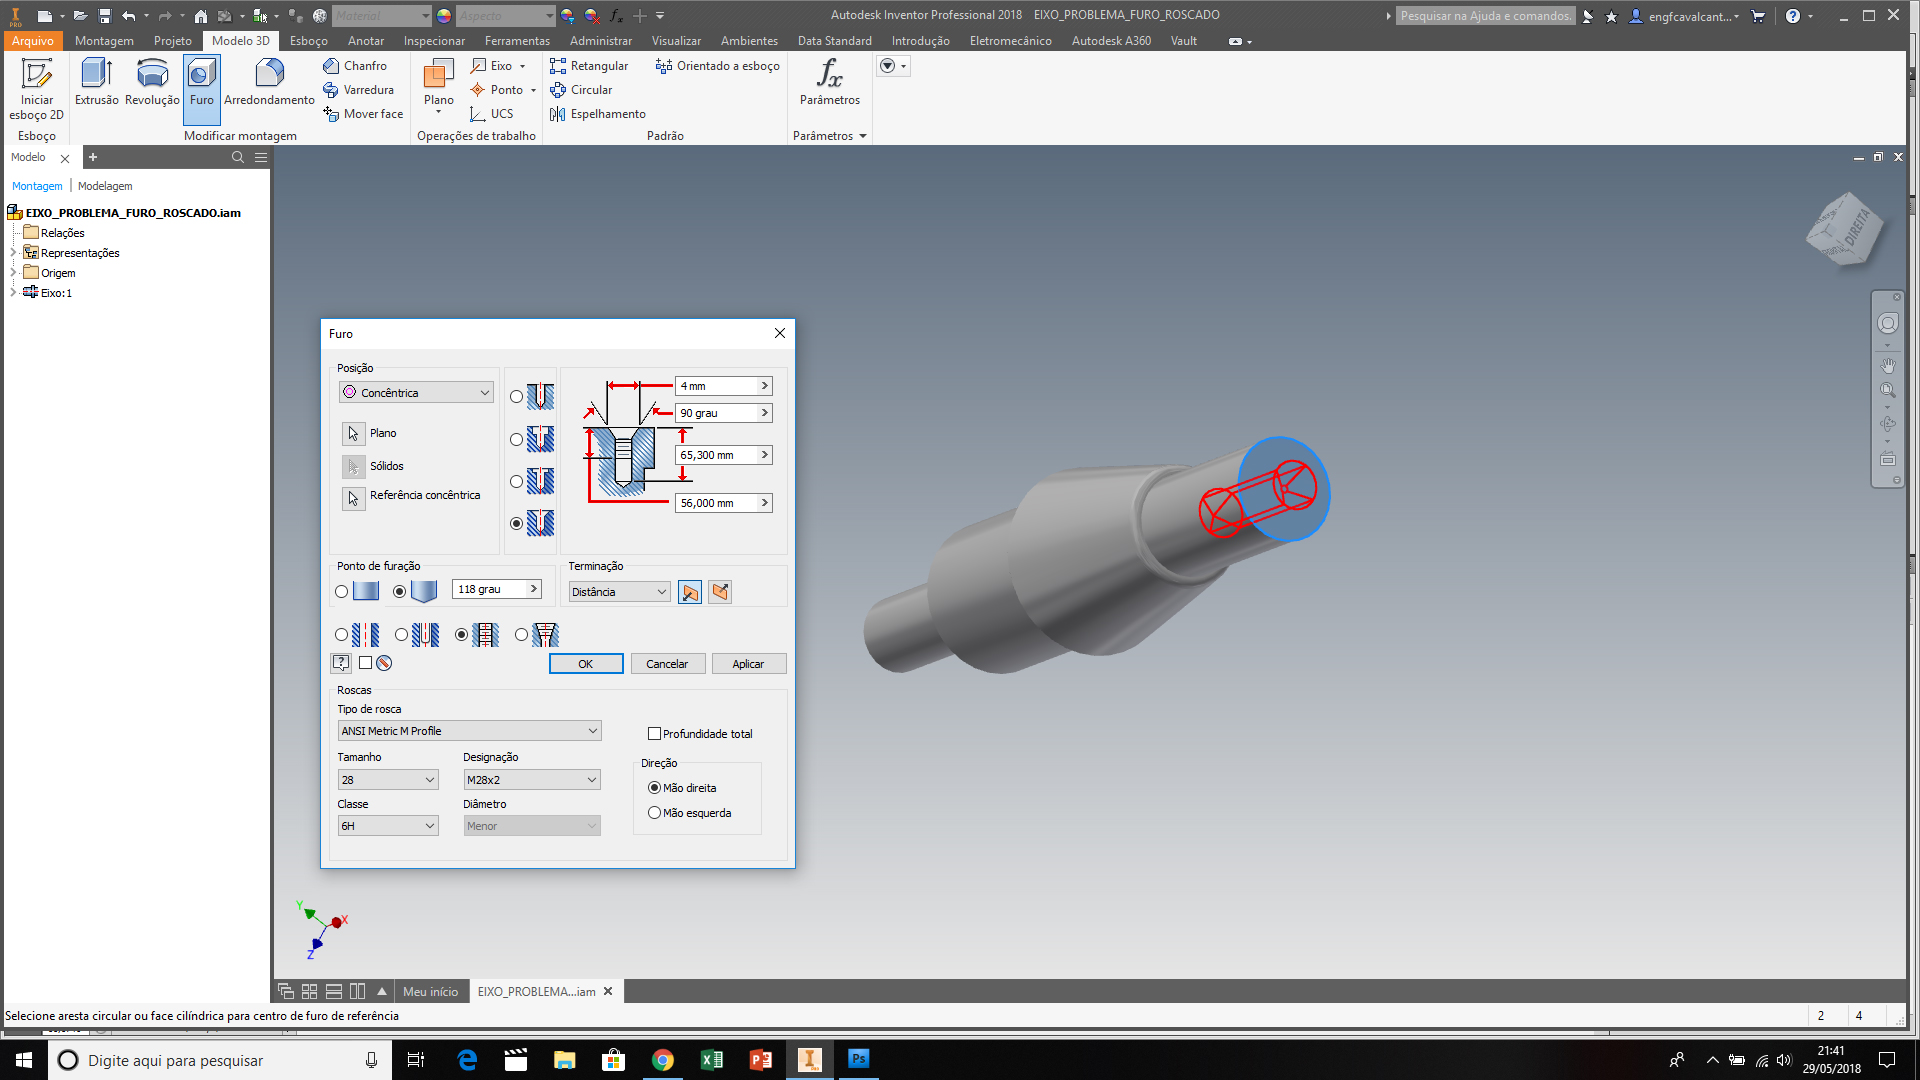The image size is (1920, 1080).
Task: Open the Designação M28x2 dropdown
Action: click(531, 780)
